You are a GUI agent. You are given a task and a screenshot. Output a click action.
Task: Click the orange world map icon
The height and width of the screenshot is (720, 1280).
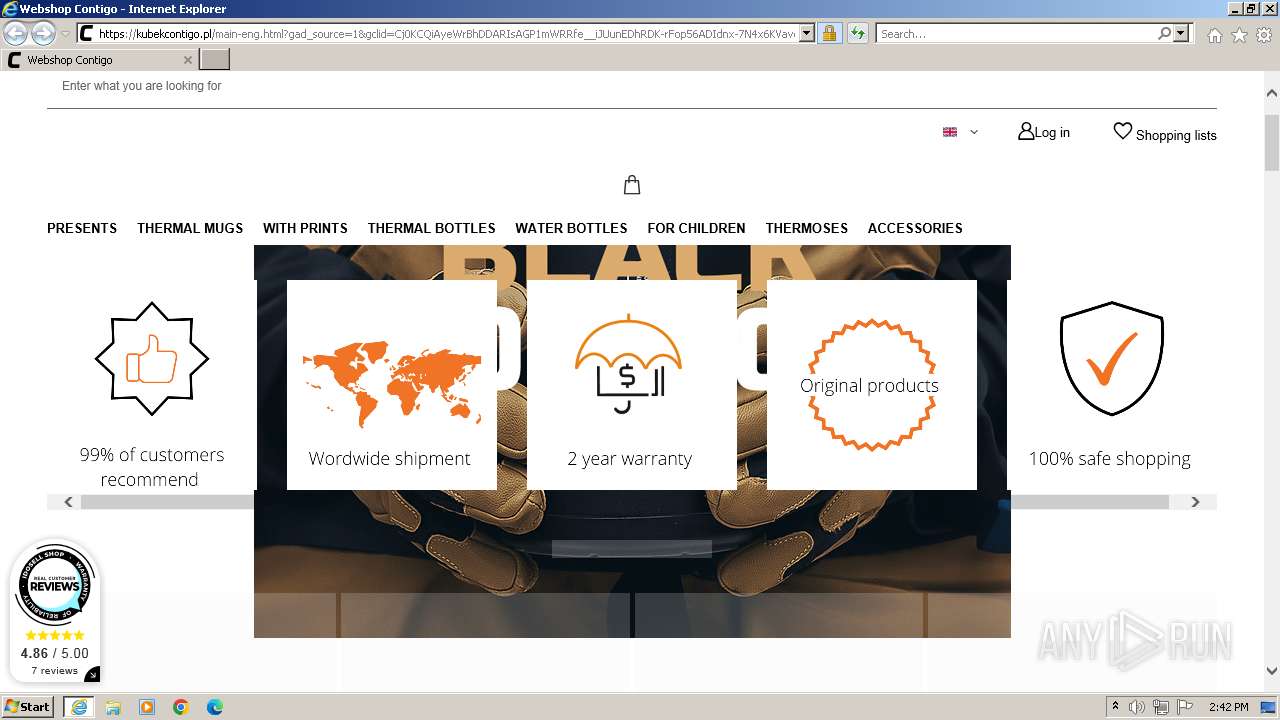click(x=392, y=383)
